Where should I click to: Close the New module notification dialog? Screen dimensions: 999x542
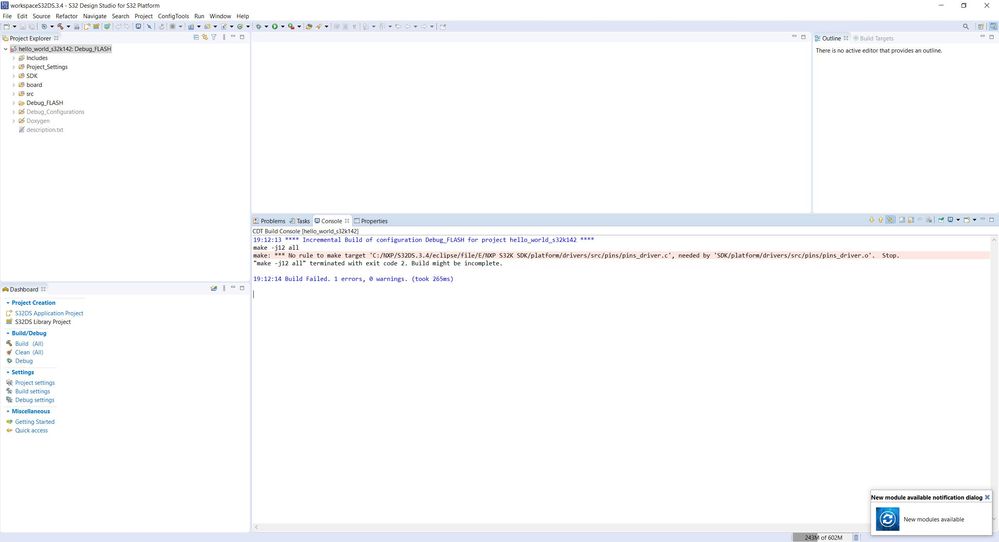[x=988, y=497]
